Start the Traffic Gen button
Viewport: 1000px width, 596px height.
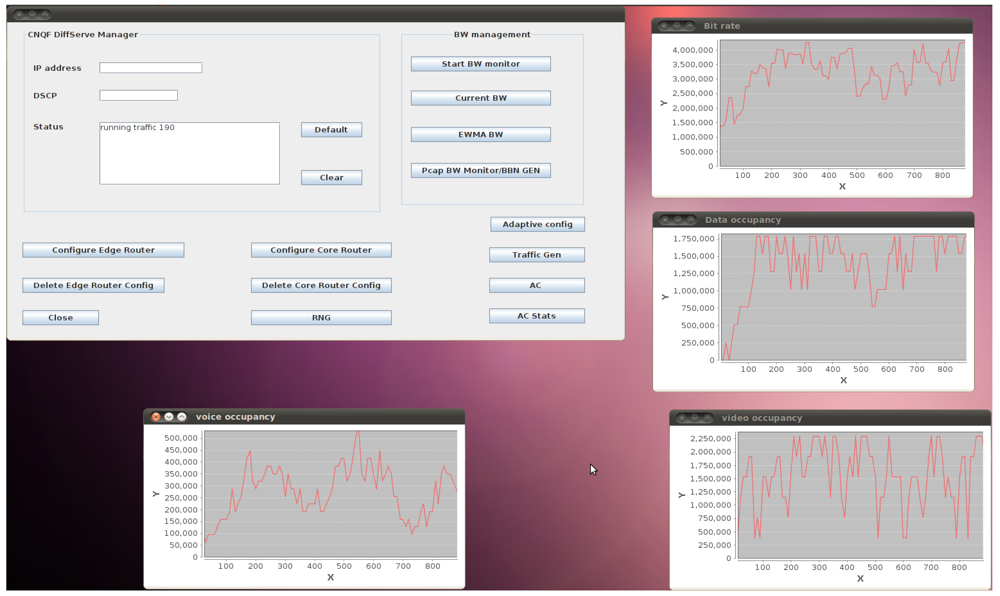tap(536, 255)
